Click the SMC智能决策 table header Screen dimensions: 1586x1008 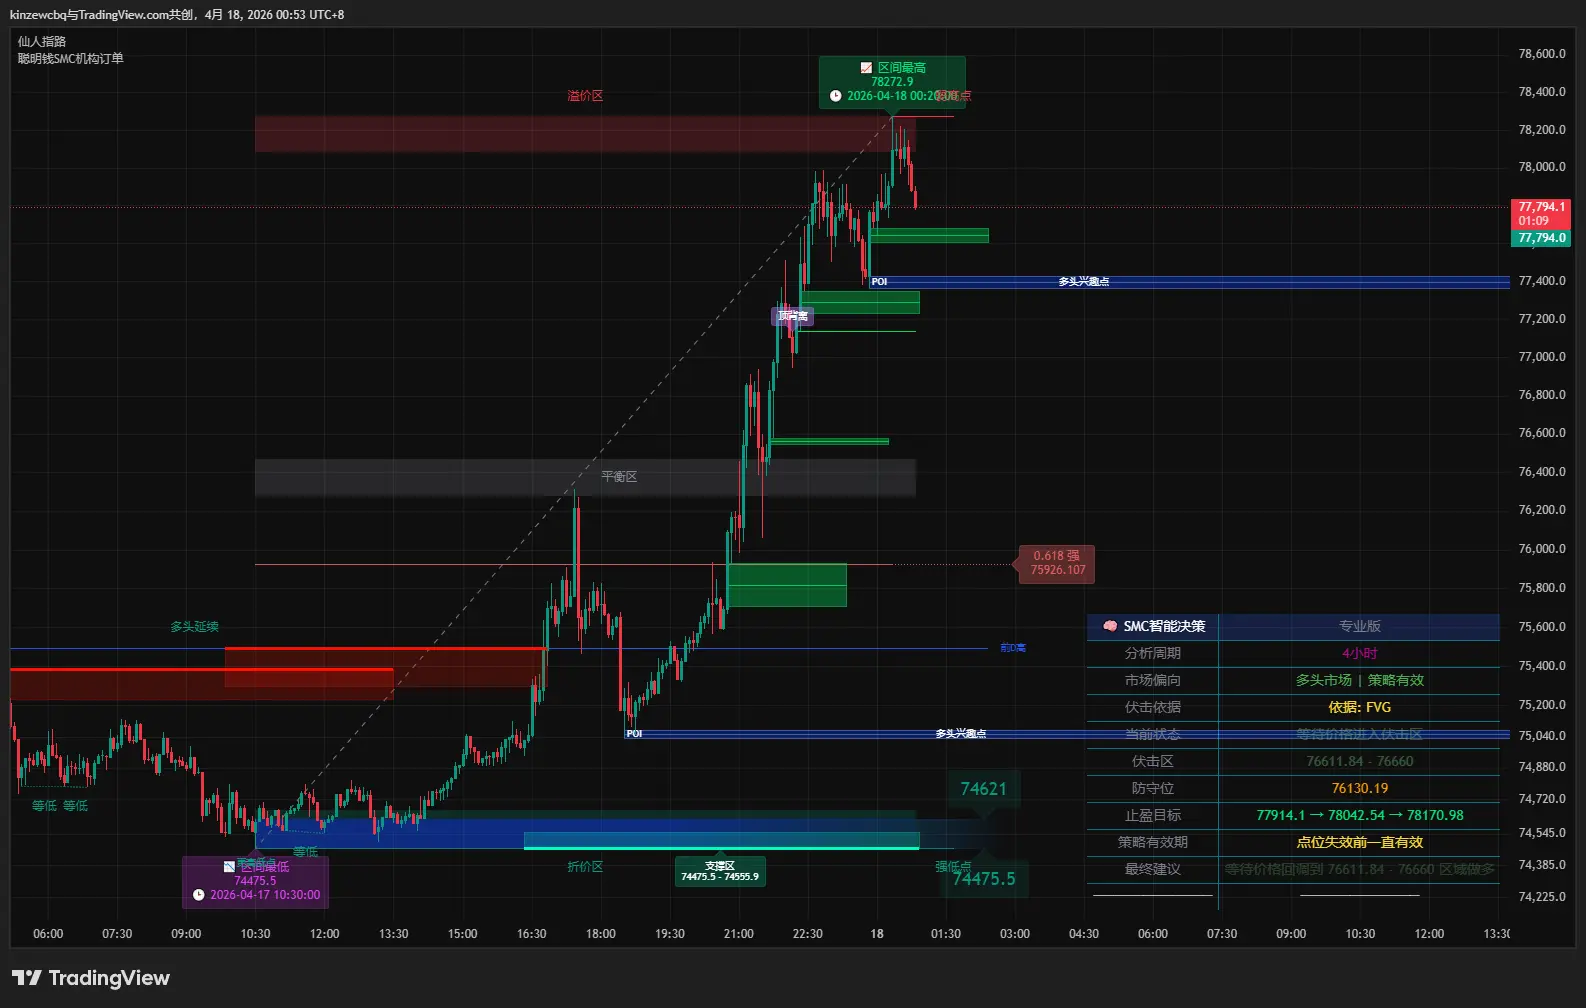1153,626
